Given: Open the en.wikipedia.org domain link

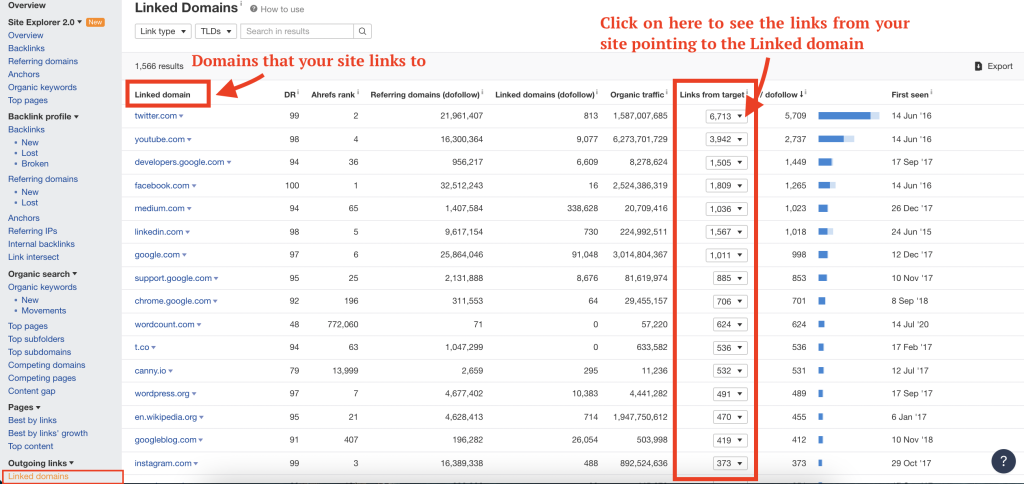Looking at the screenshot, I should coord(166,417).
